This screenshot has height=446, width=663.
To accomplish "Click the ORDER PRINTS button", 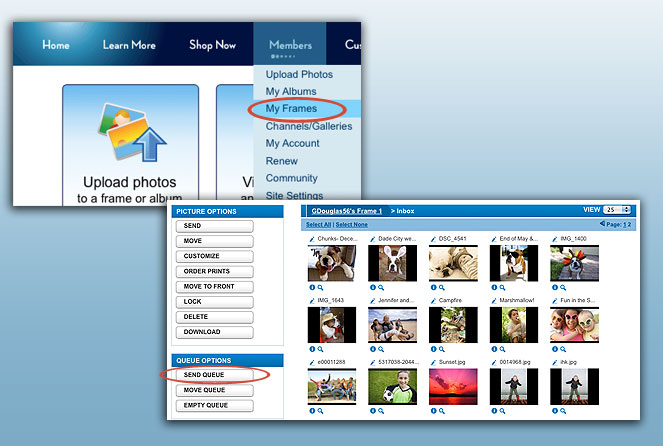I will tap(215, 271).
